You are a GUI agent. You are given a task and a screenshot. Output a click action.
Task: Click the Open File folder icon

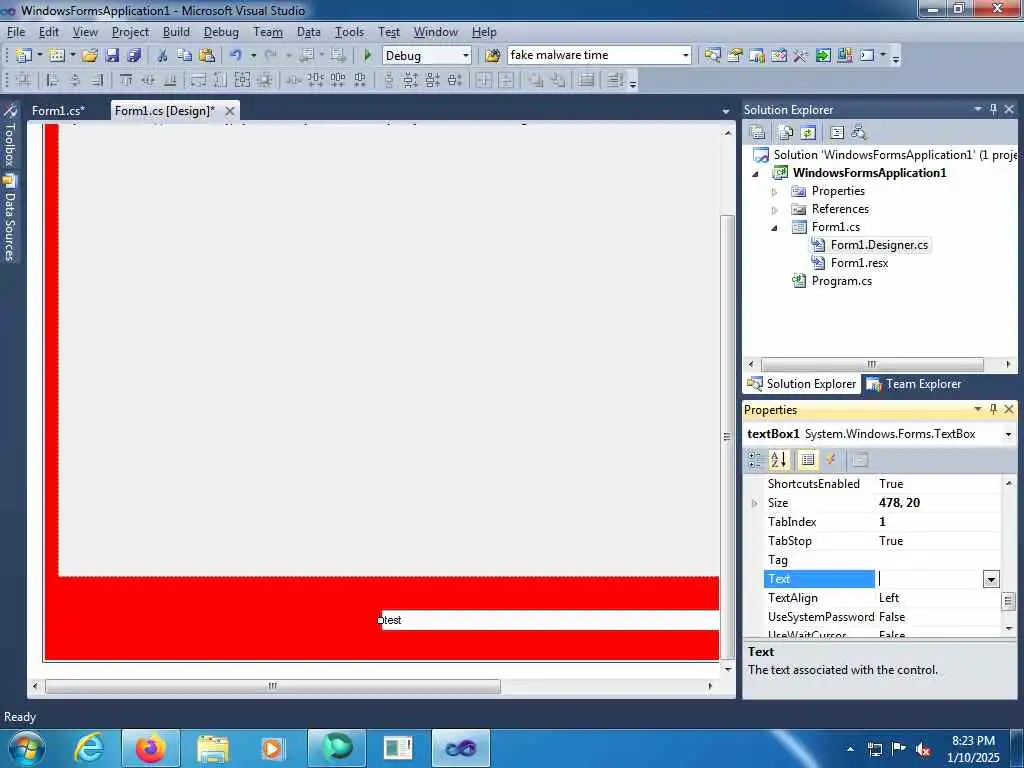[x=89, y=56]
